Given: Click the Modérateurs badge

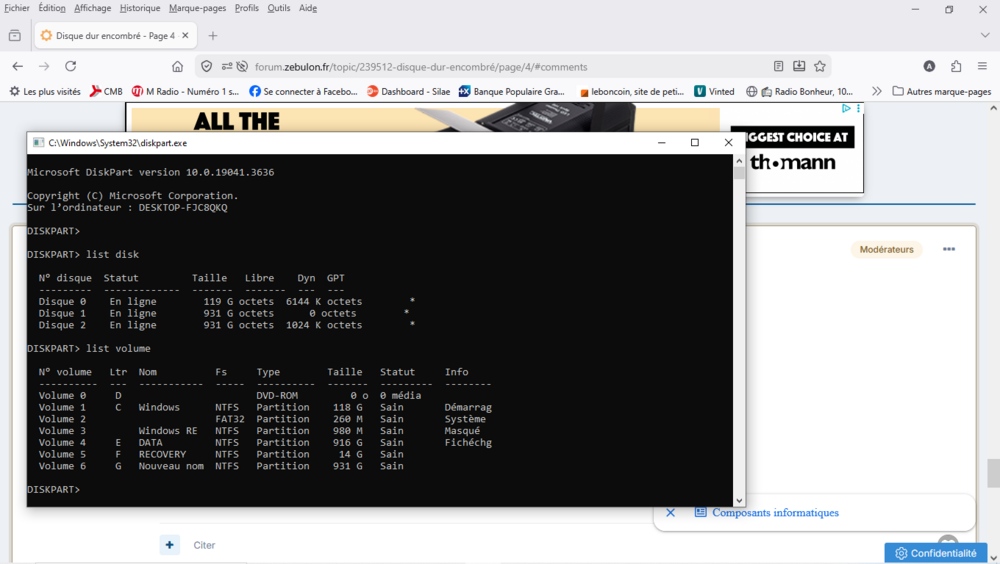Looking at the screenshot, I should click(886, 249).
